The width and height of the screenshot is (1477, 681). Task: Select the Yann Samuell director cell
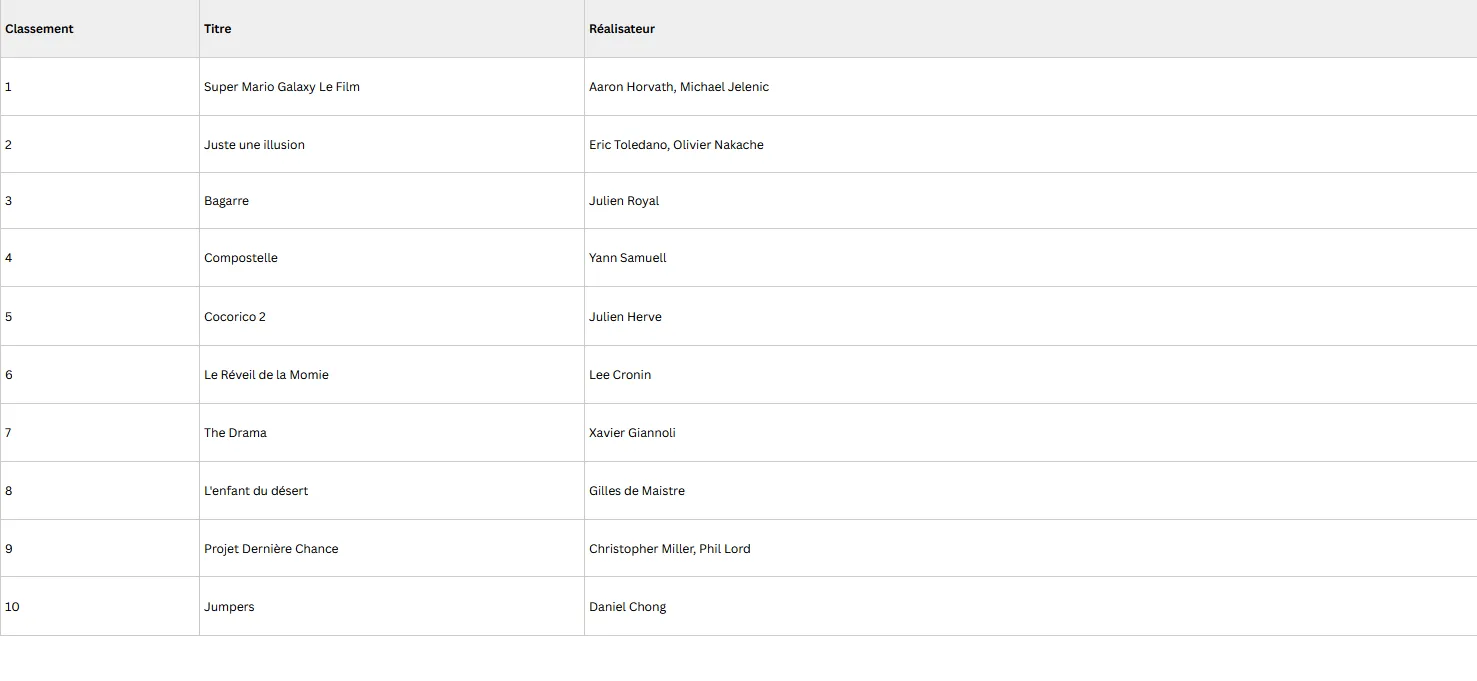627,258
